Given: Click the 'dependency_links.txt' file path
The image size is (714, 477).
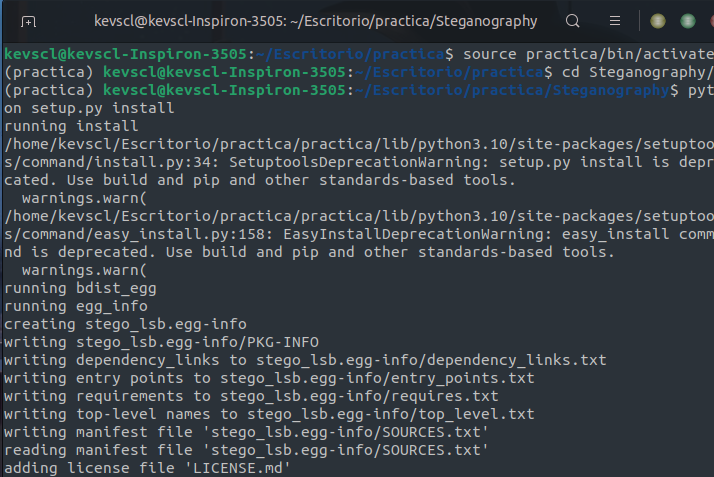Looking at the screenshot, I should coord(431,360).
